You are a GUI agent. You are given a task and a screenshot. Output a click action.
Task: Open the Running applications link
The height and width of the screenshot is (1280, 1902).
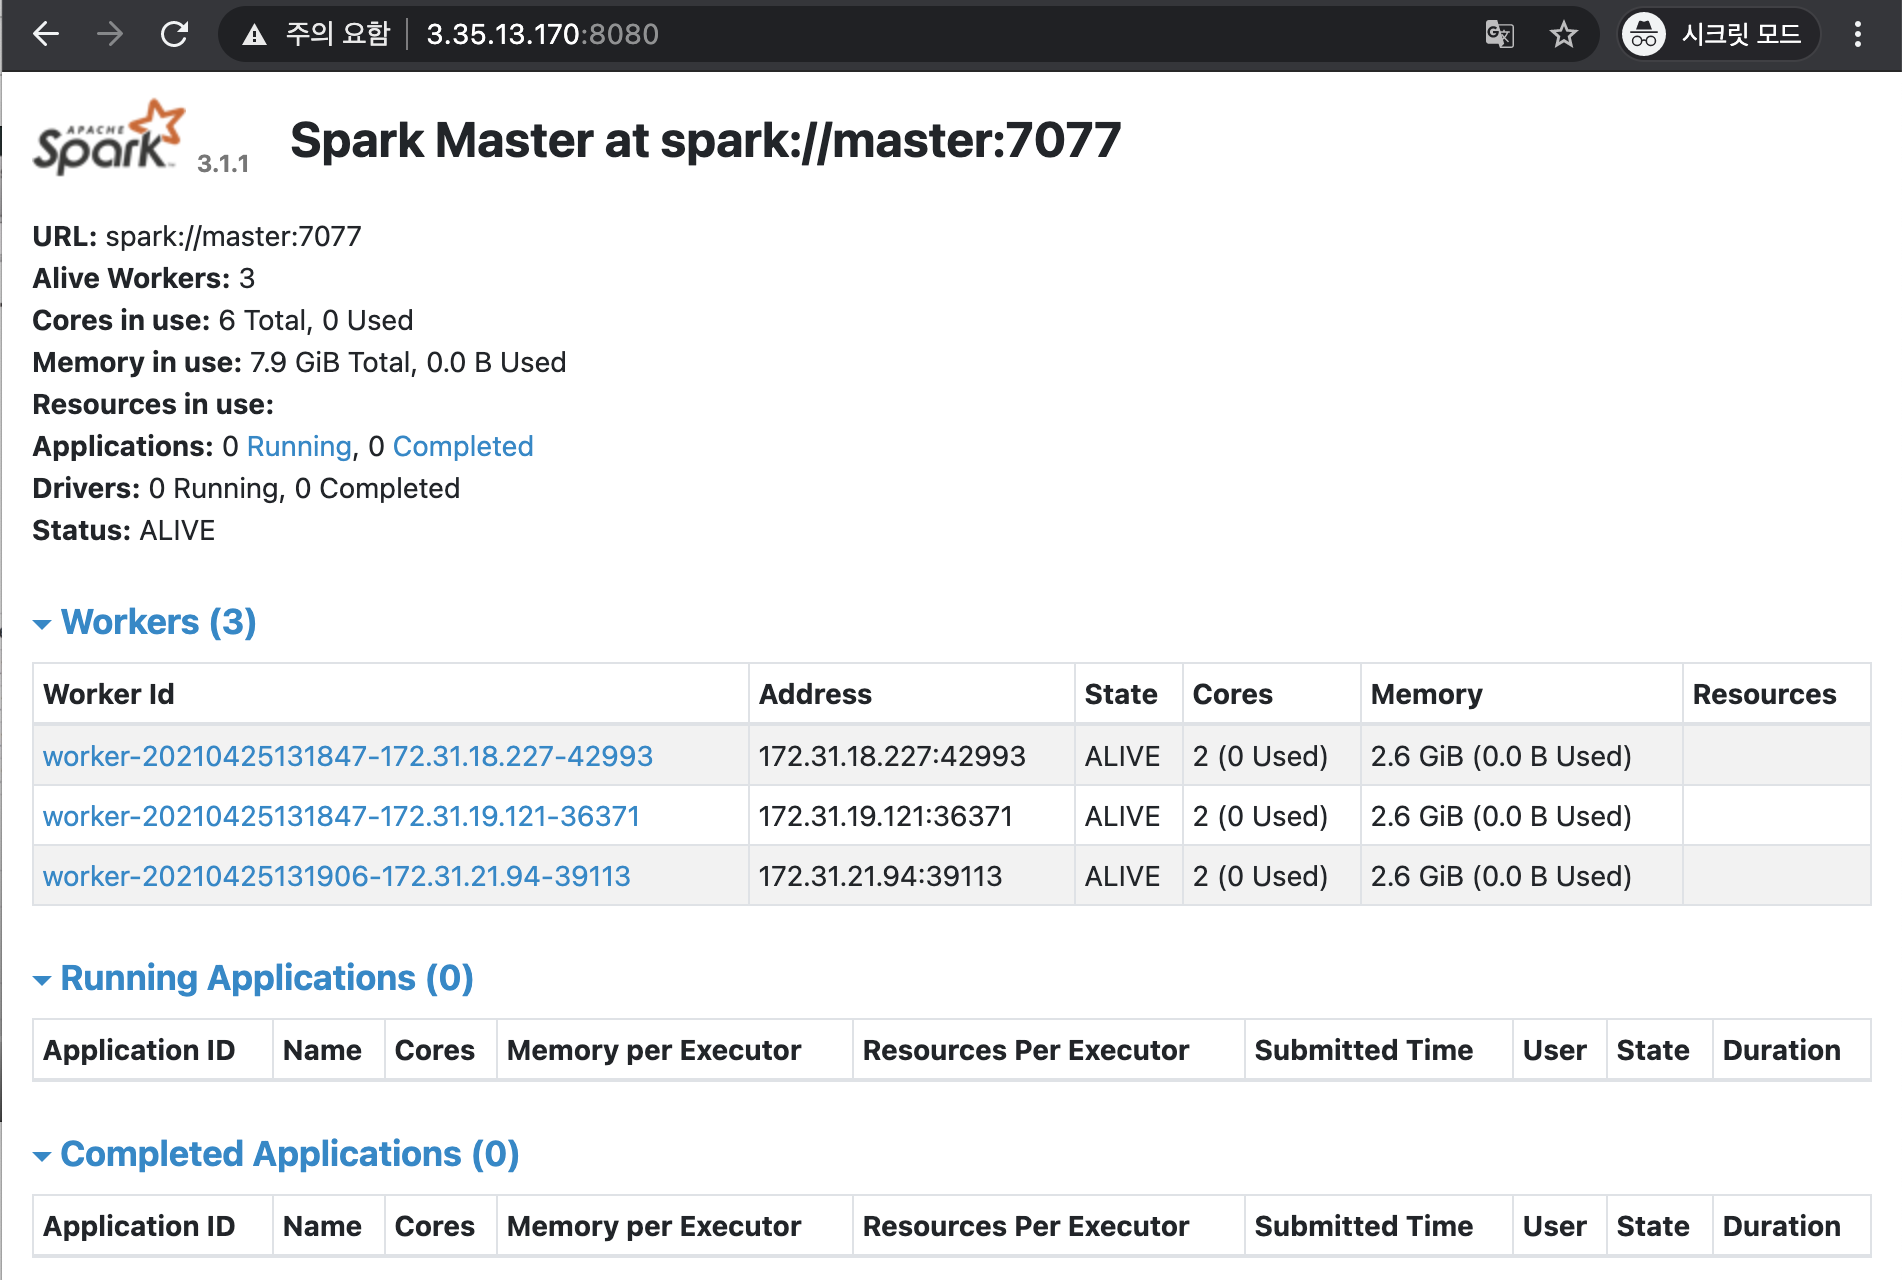[299, 446]
